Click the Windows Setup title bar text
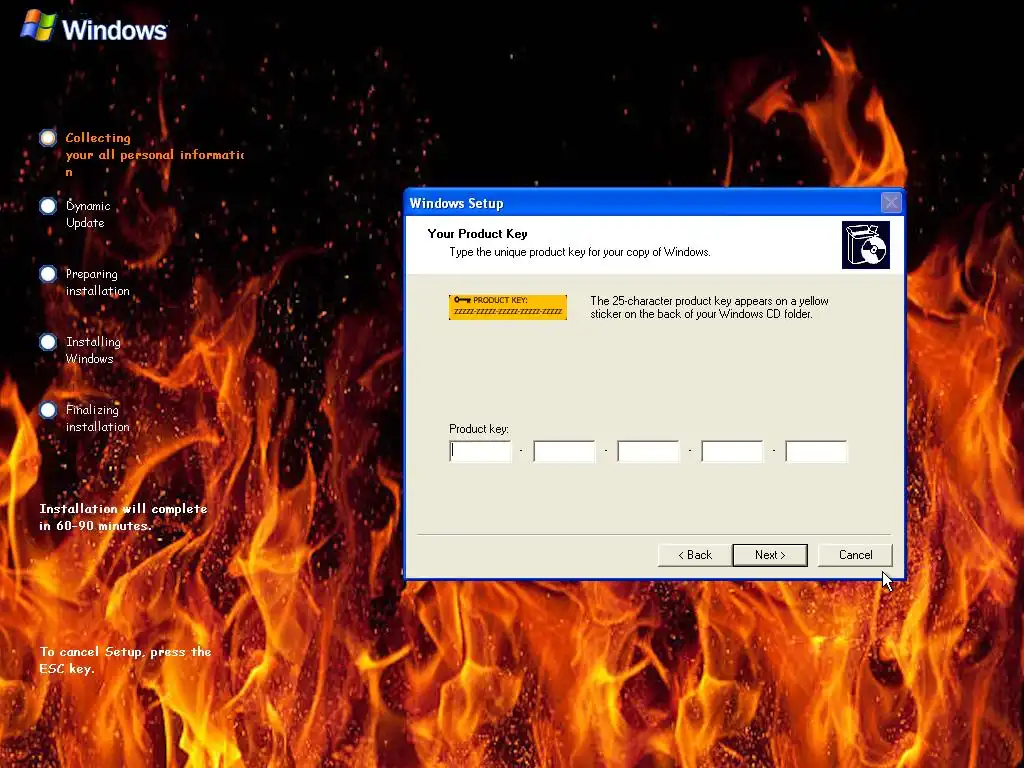The width and height of the screenshot is (1024, 768). click(x=456, y=203)
